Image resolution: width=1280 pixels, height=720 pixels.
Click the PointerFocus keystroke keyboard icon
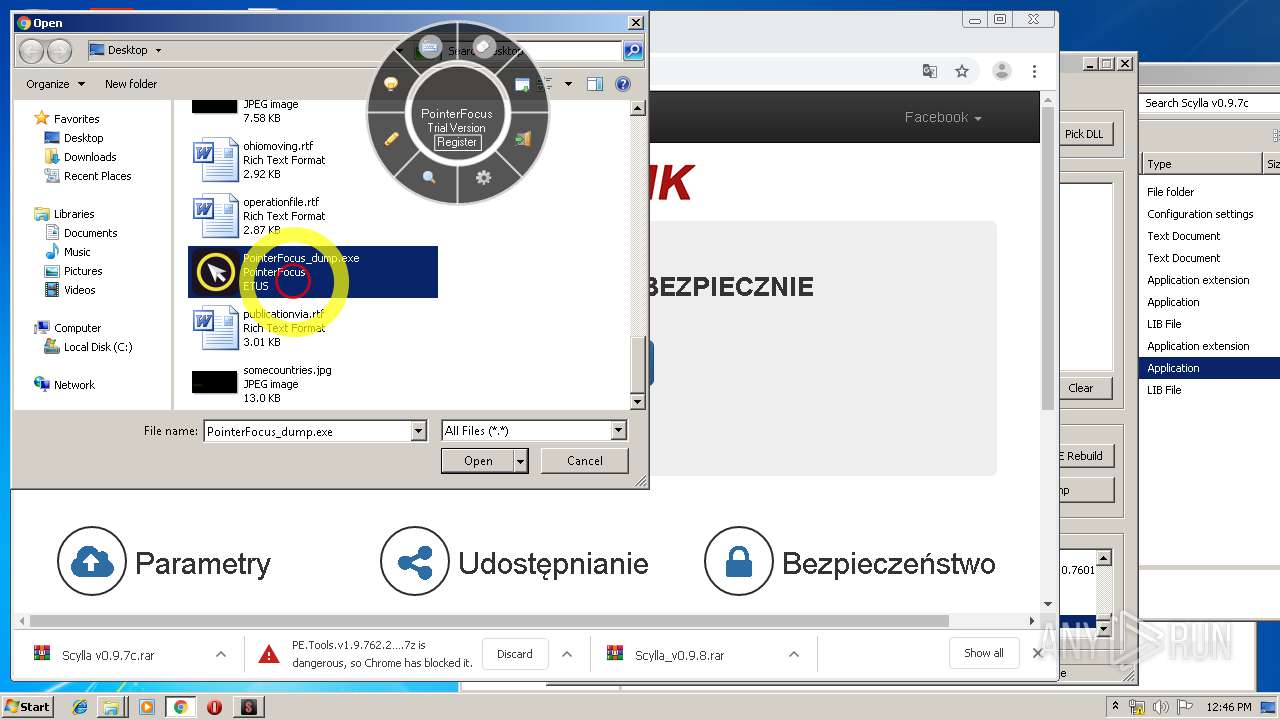[430, 47]
